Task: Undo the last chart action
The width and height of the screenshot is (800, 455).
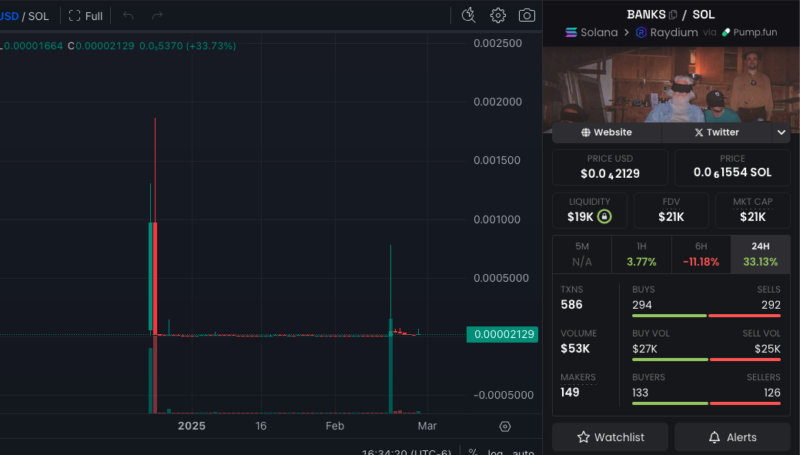Action: point(128,16)
